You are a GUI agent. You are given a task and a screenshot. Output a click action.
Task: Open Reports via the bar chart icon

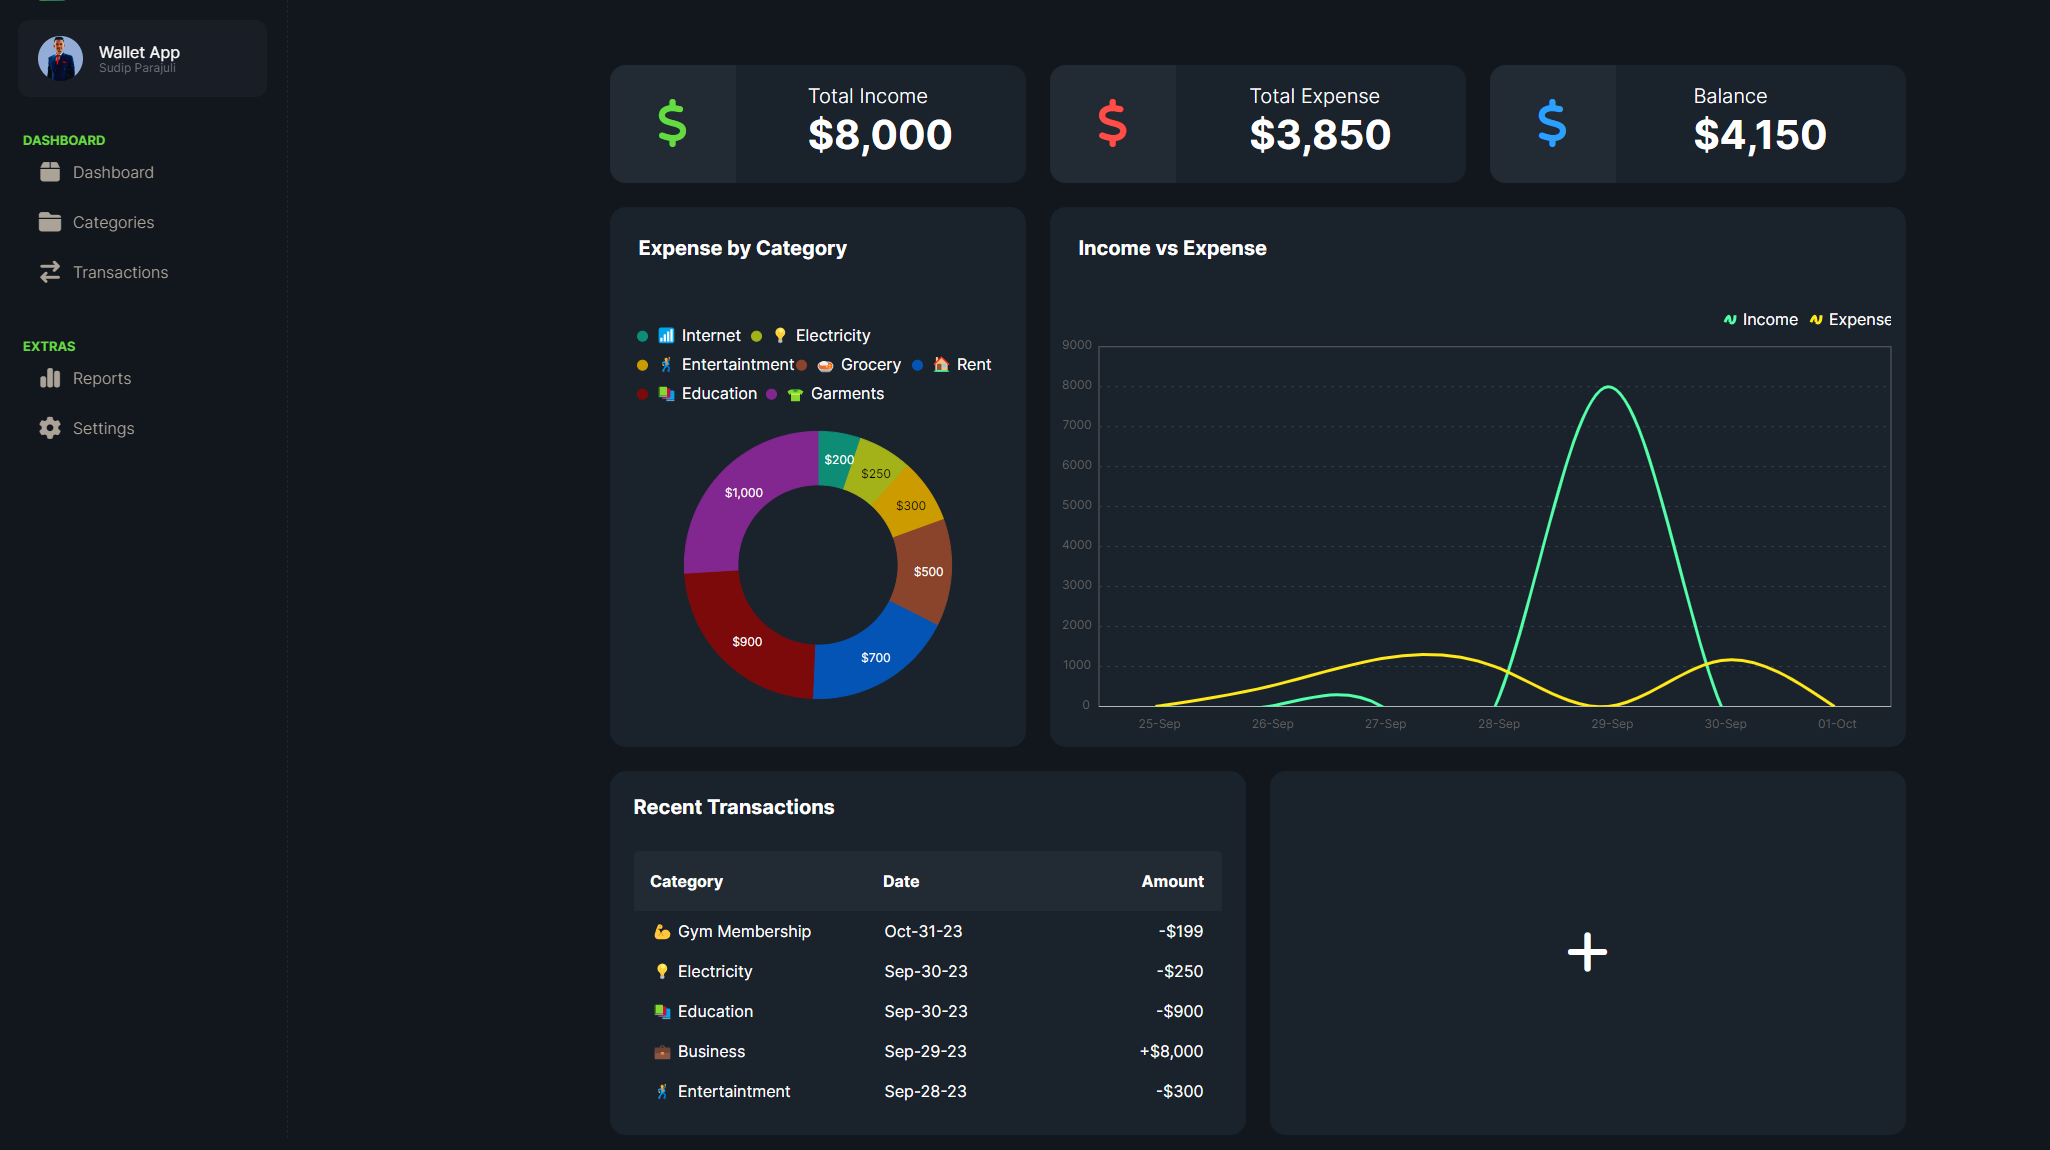(51, 378)
